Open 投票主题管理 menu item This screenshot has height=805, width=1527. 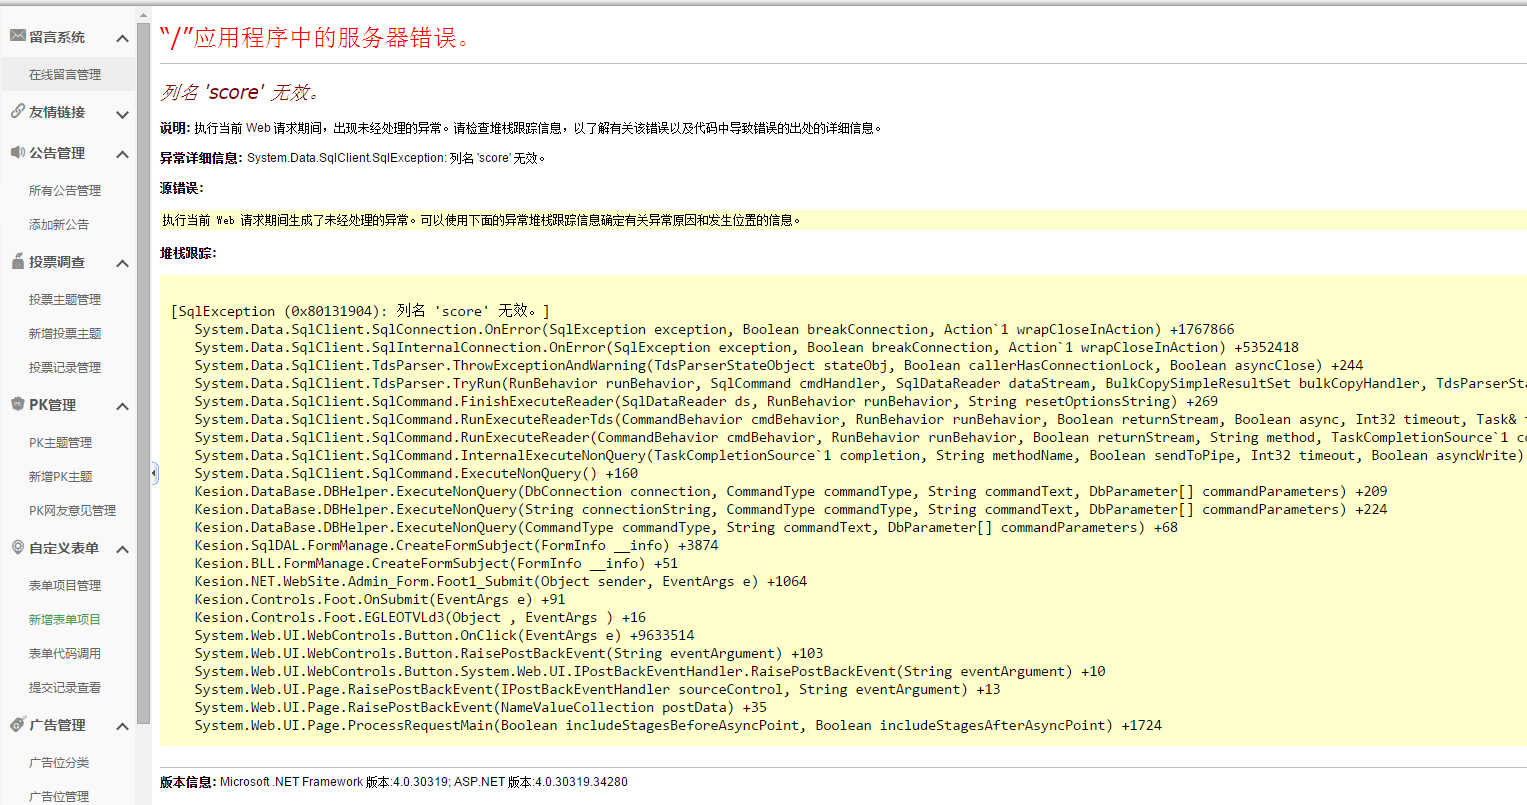pyautogui.click(x=65, y=299)
